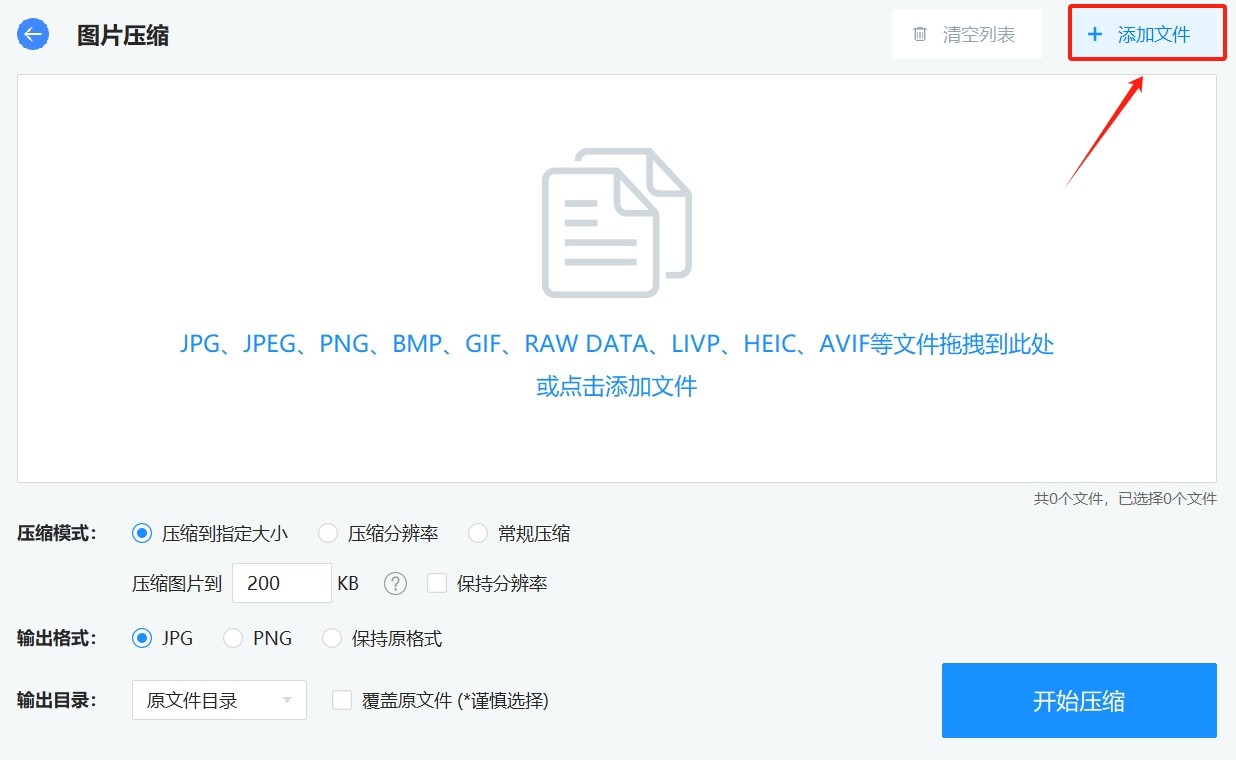Click the arrow on the 输出目录 combo box
The width and height of the screenshot is (1236, 760).
[x=288, y=701]
